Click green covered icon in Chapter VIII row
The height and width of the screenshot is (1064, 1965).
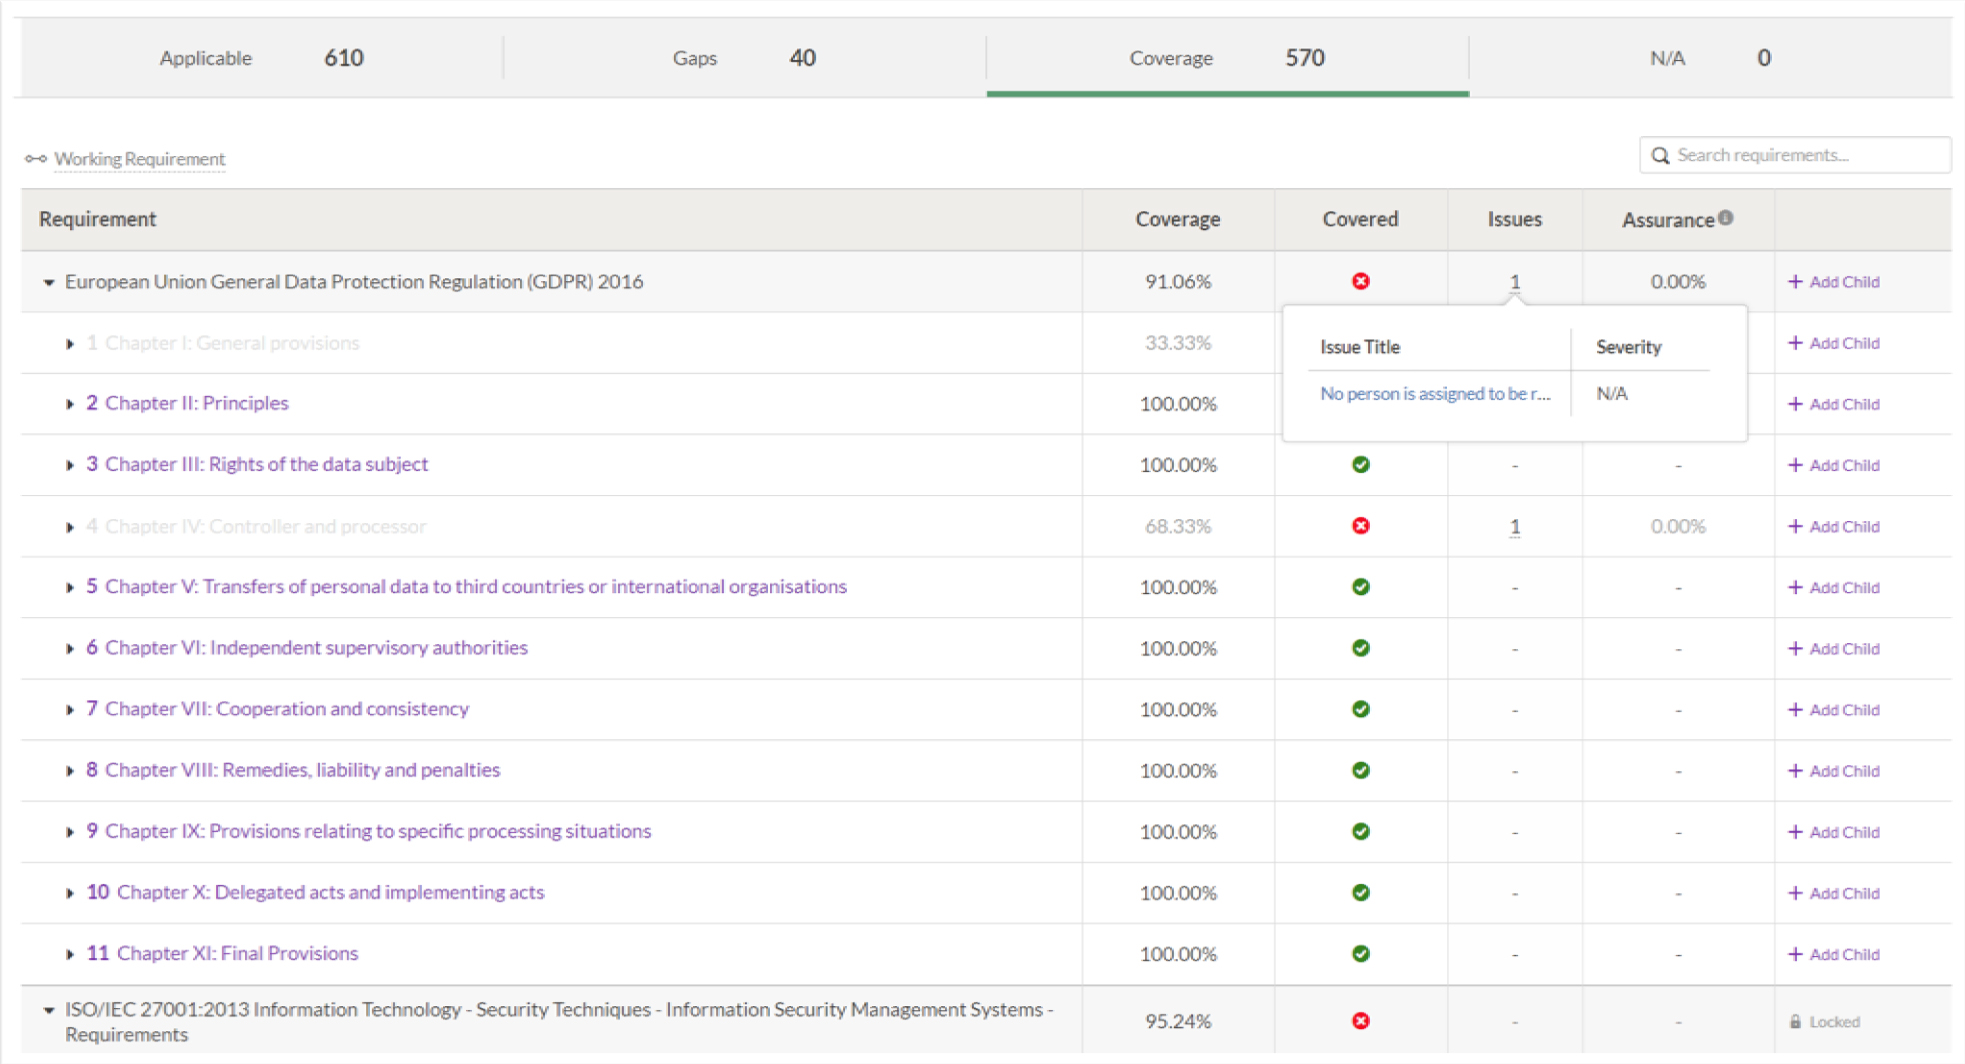pos(1360,770)
